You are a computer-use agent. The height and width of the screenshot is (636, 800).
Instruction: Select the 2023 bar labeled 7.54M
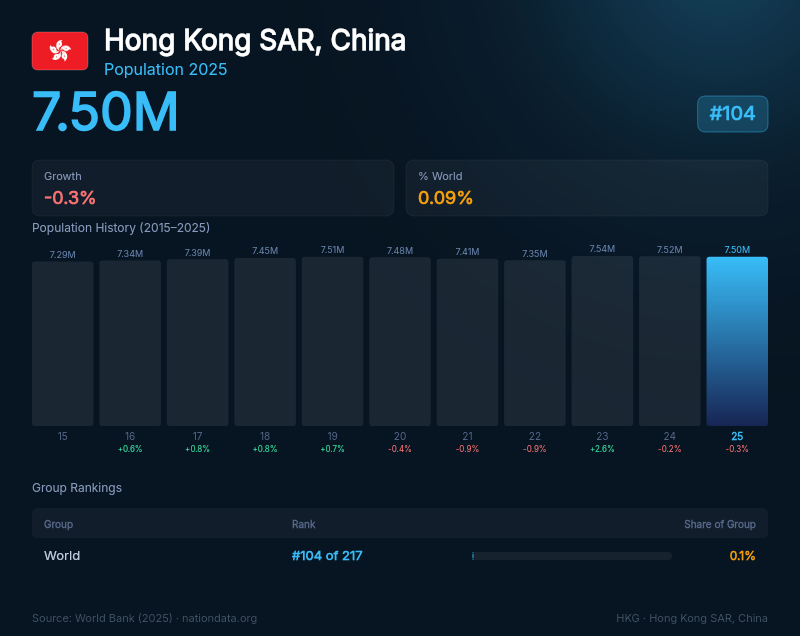[602, 341]
